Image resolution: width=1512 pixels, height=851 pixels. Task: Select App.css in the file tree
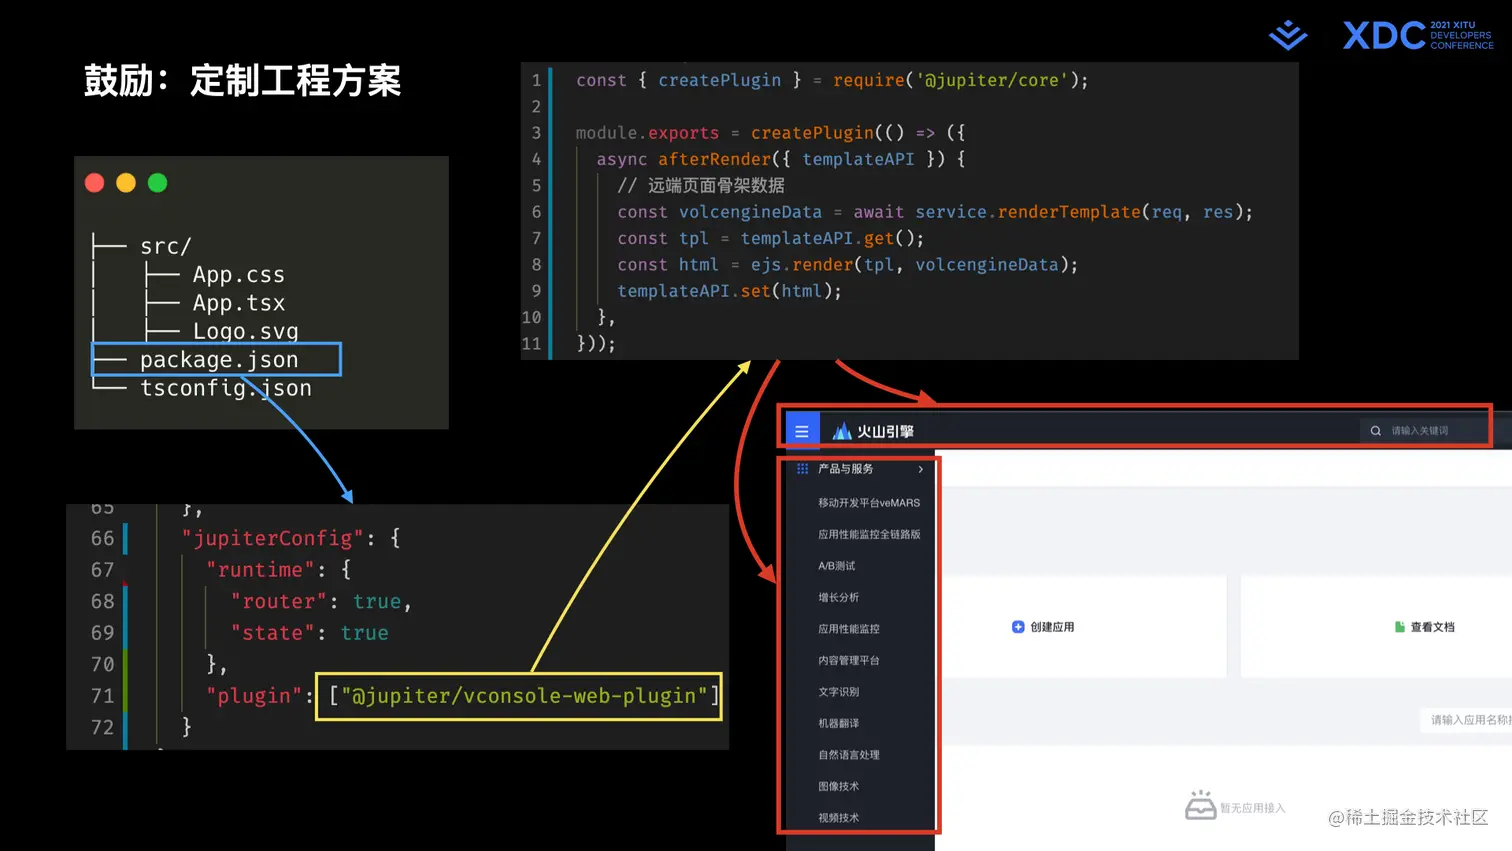pyautogui.click(x=238, y=275)
